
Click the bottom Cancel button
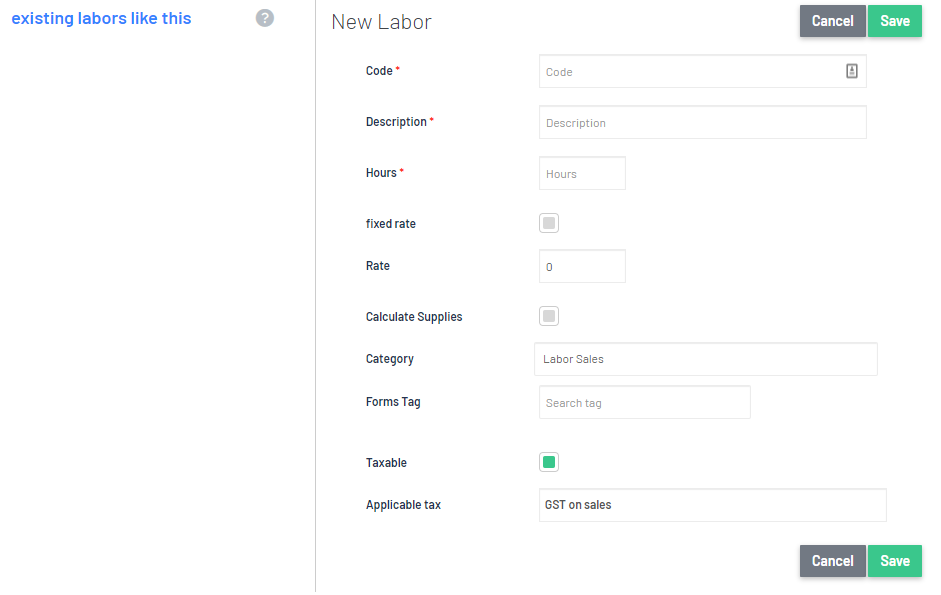832,561
